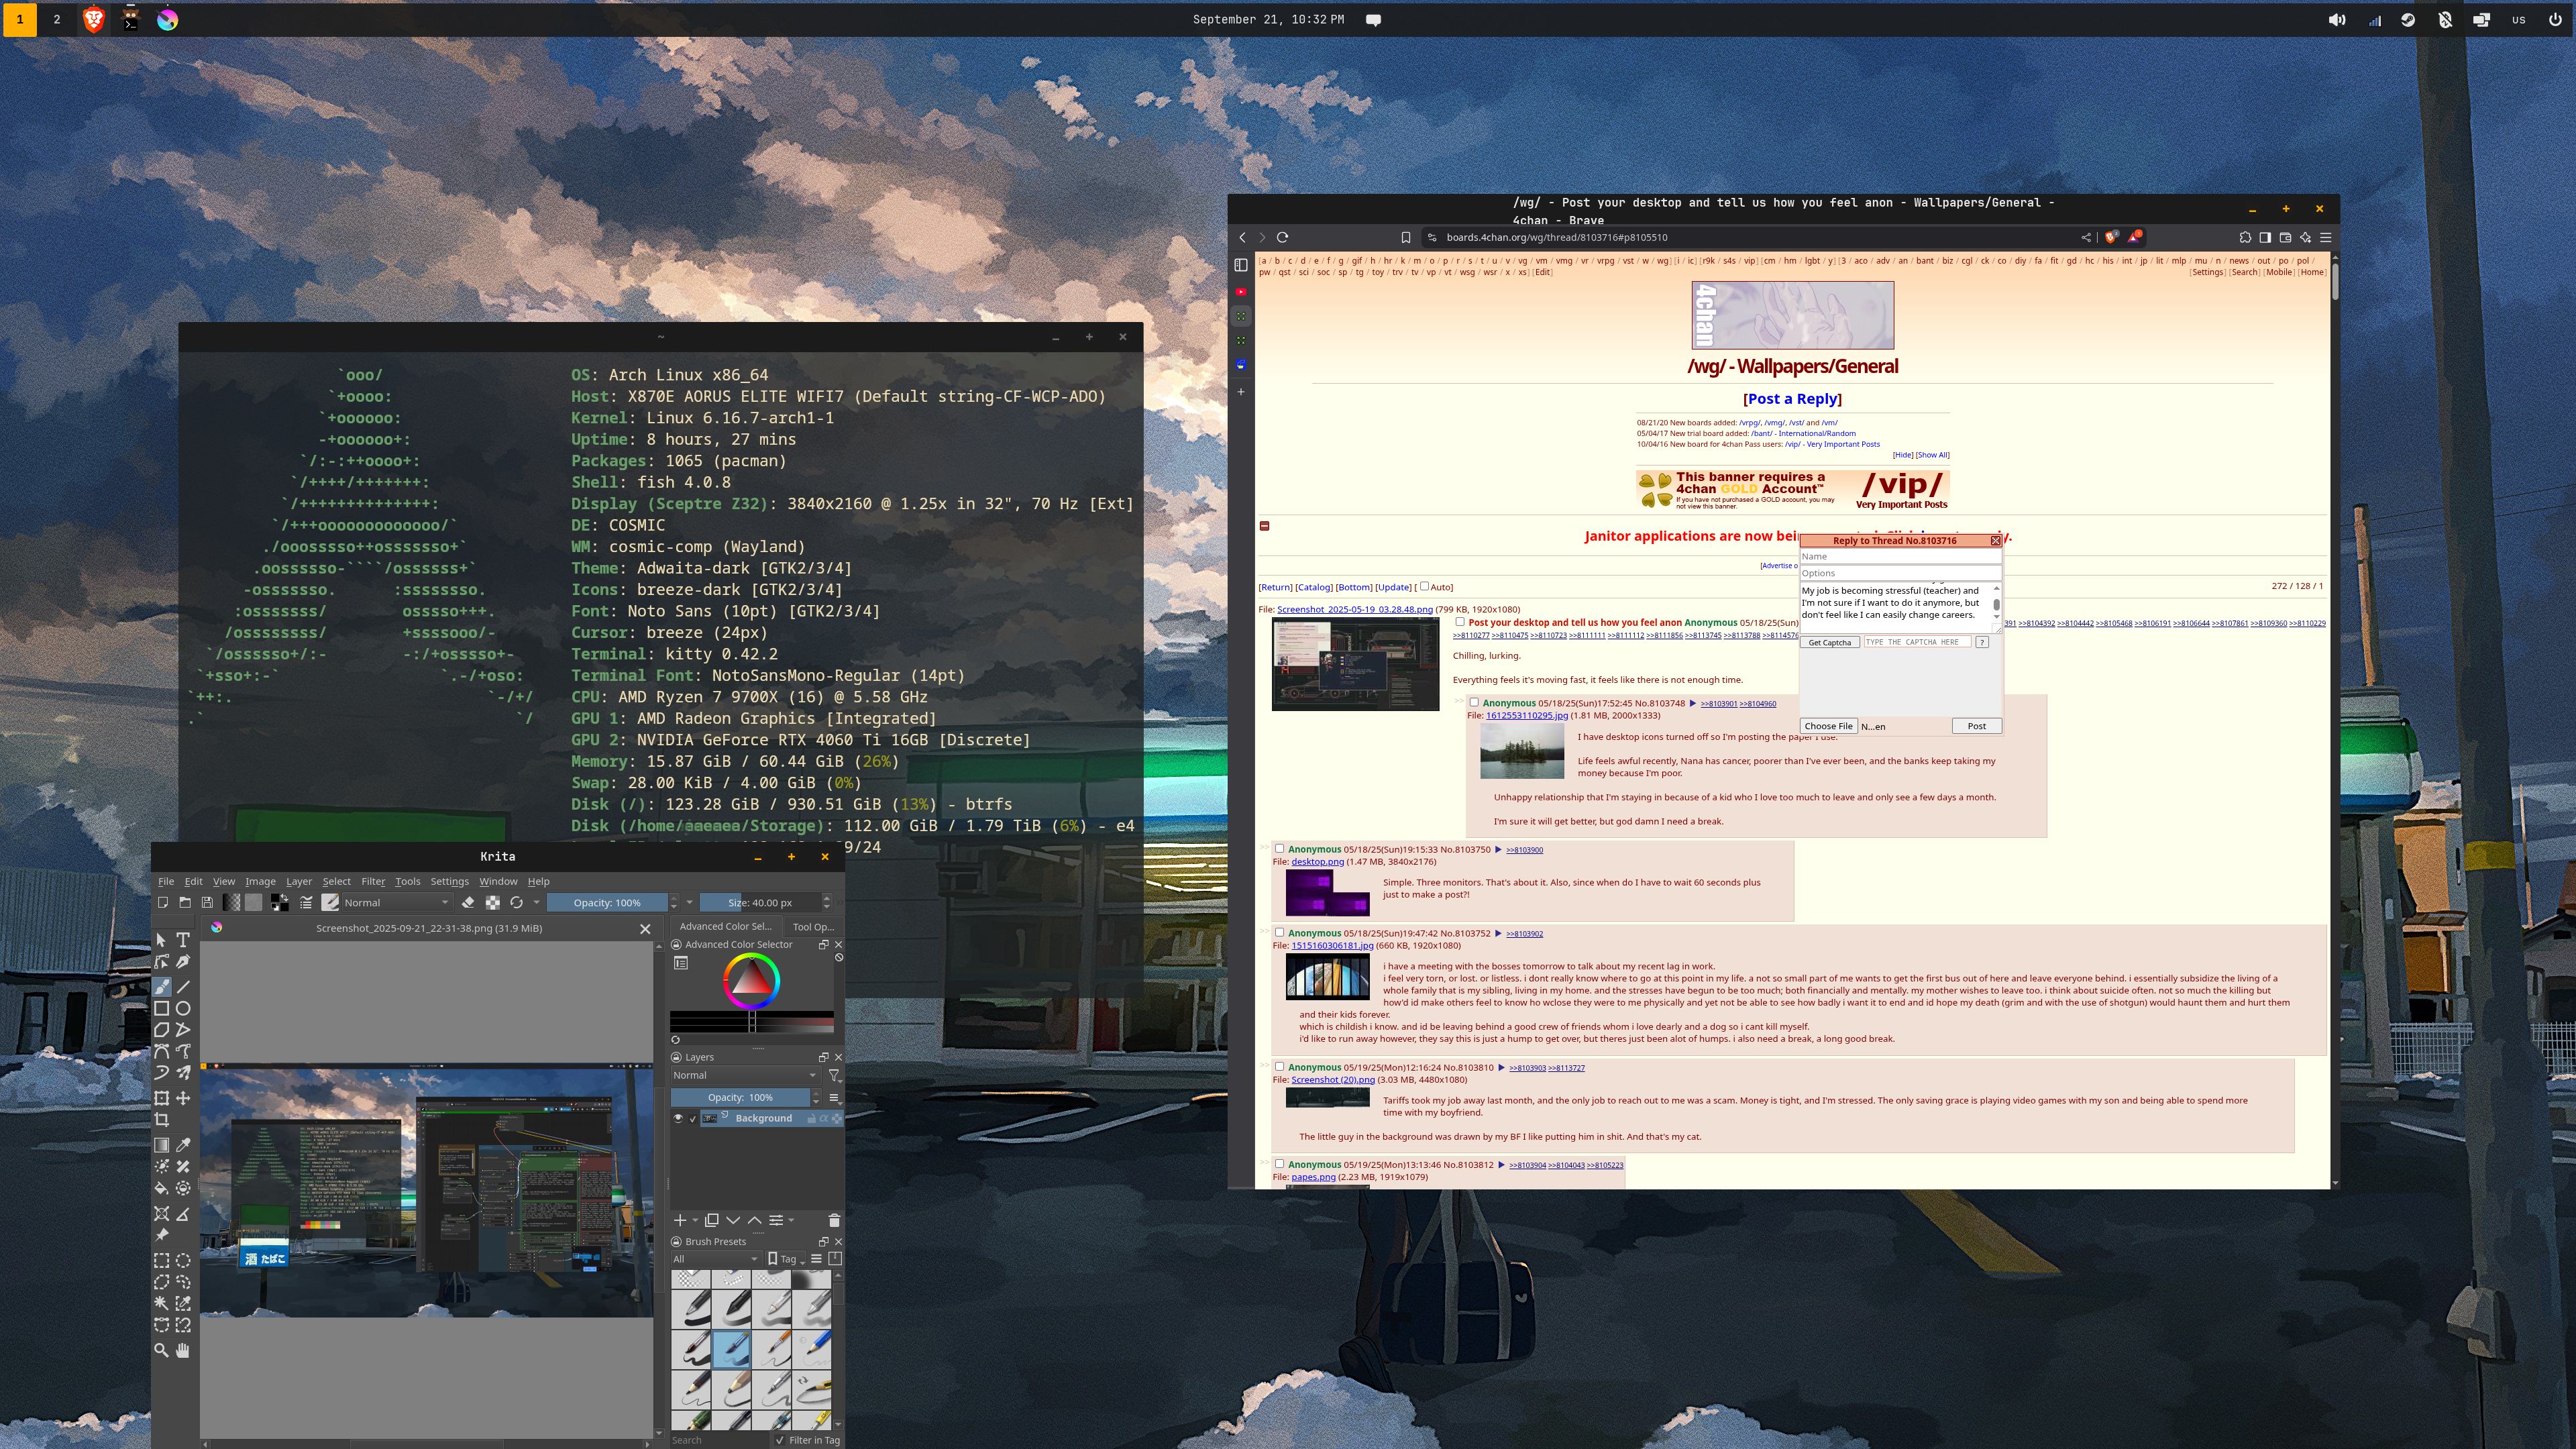Toggle eraser mode in Krita toolbar

pos(468,902)
